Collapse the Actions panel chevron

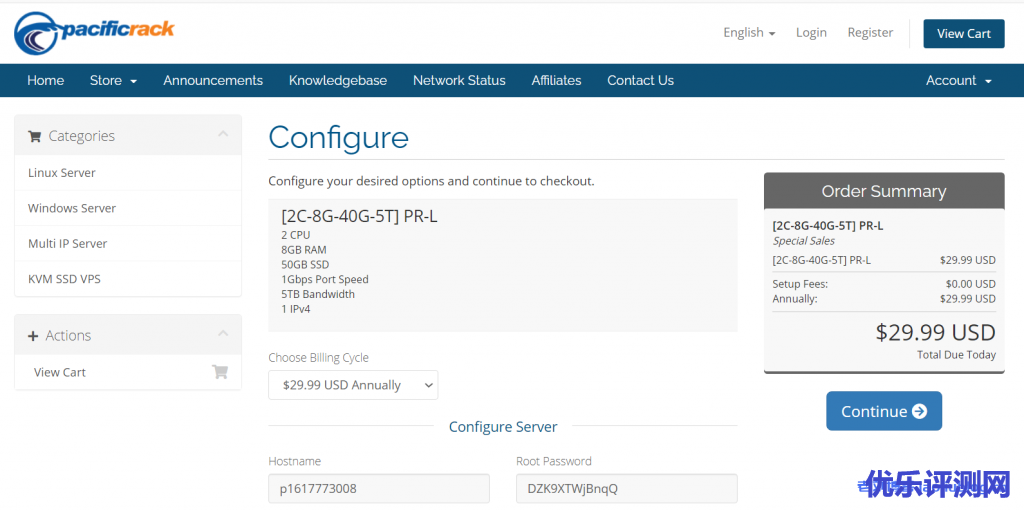point(222,335)
